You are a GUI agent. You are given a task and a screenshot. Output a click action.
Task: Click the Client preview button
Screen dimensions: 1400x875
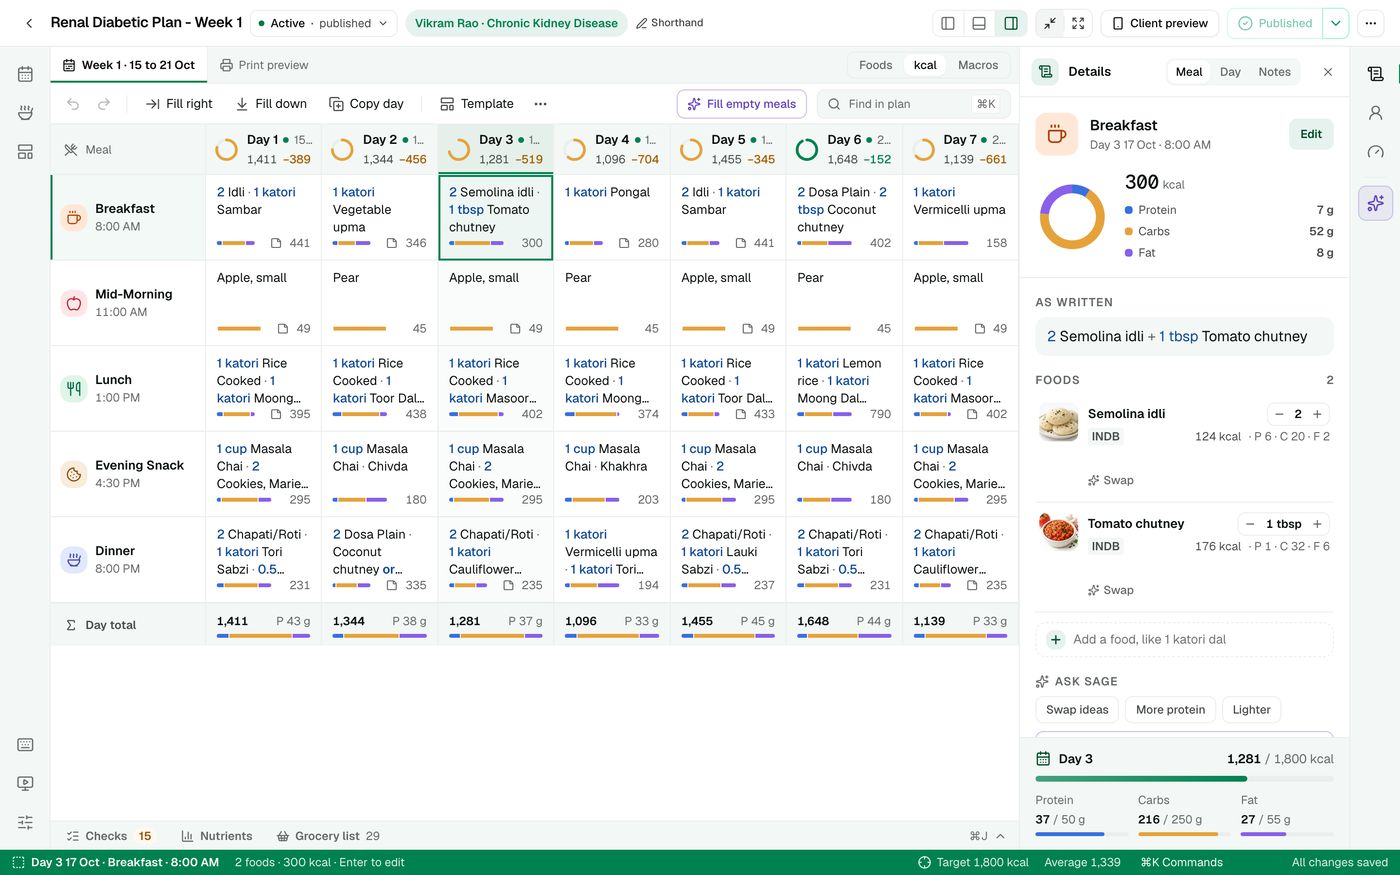click(x=1158, y=23)
